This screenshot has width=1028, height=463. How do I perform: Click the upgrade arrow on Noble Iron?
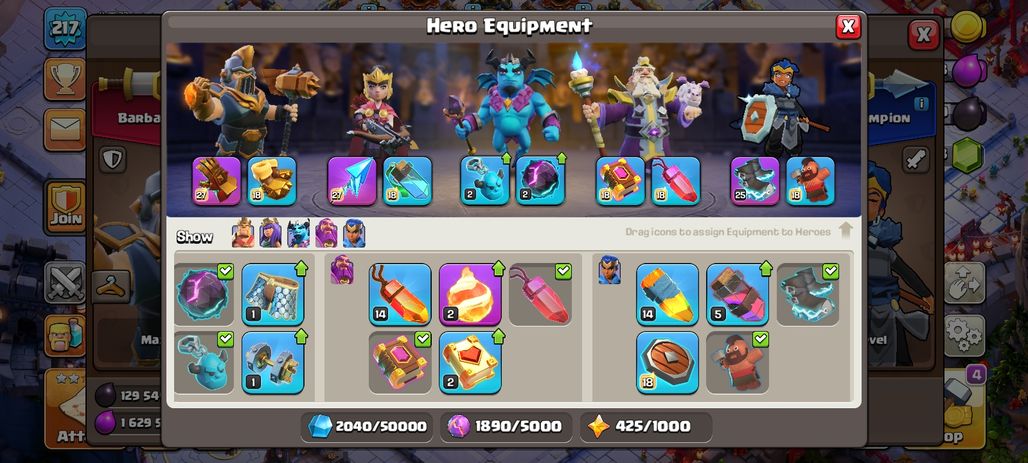(x=301, y=336)
